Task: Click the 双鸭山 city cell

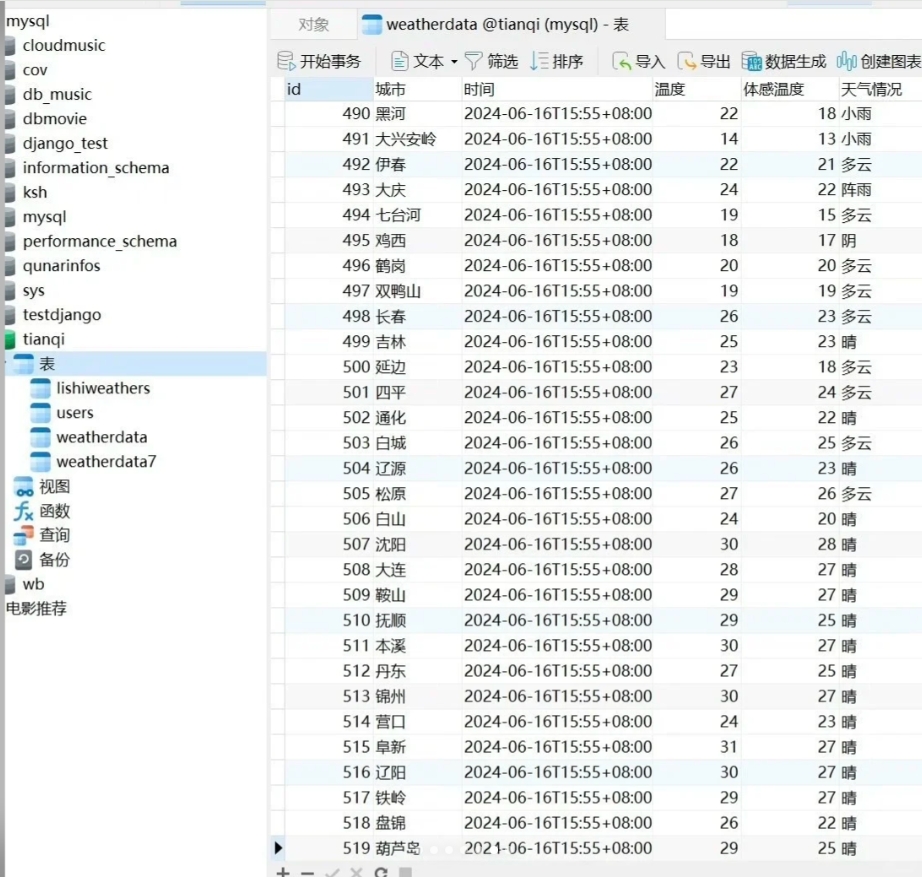Action: (417, 291)
